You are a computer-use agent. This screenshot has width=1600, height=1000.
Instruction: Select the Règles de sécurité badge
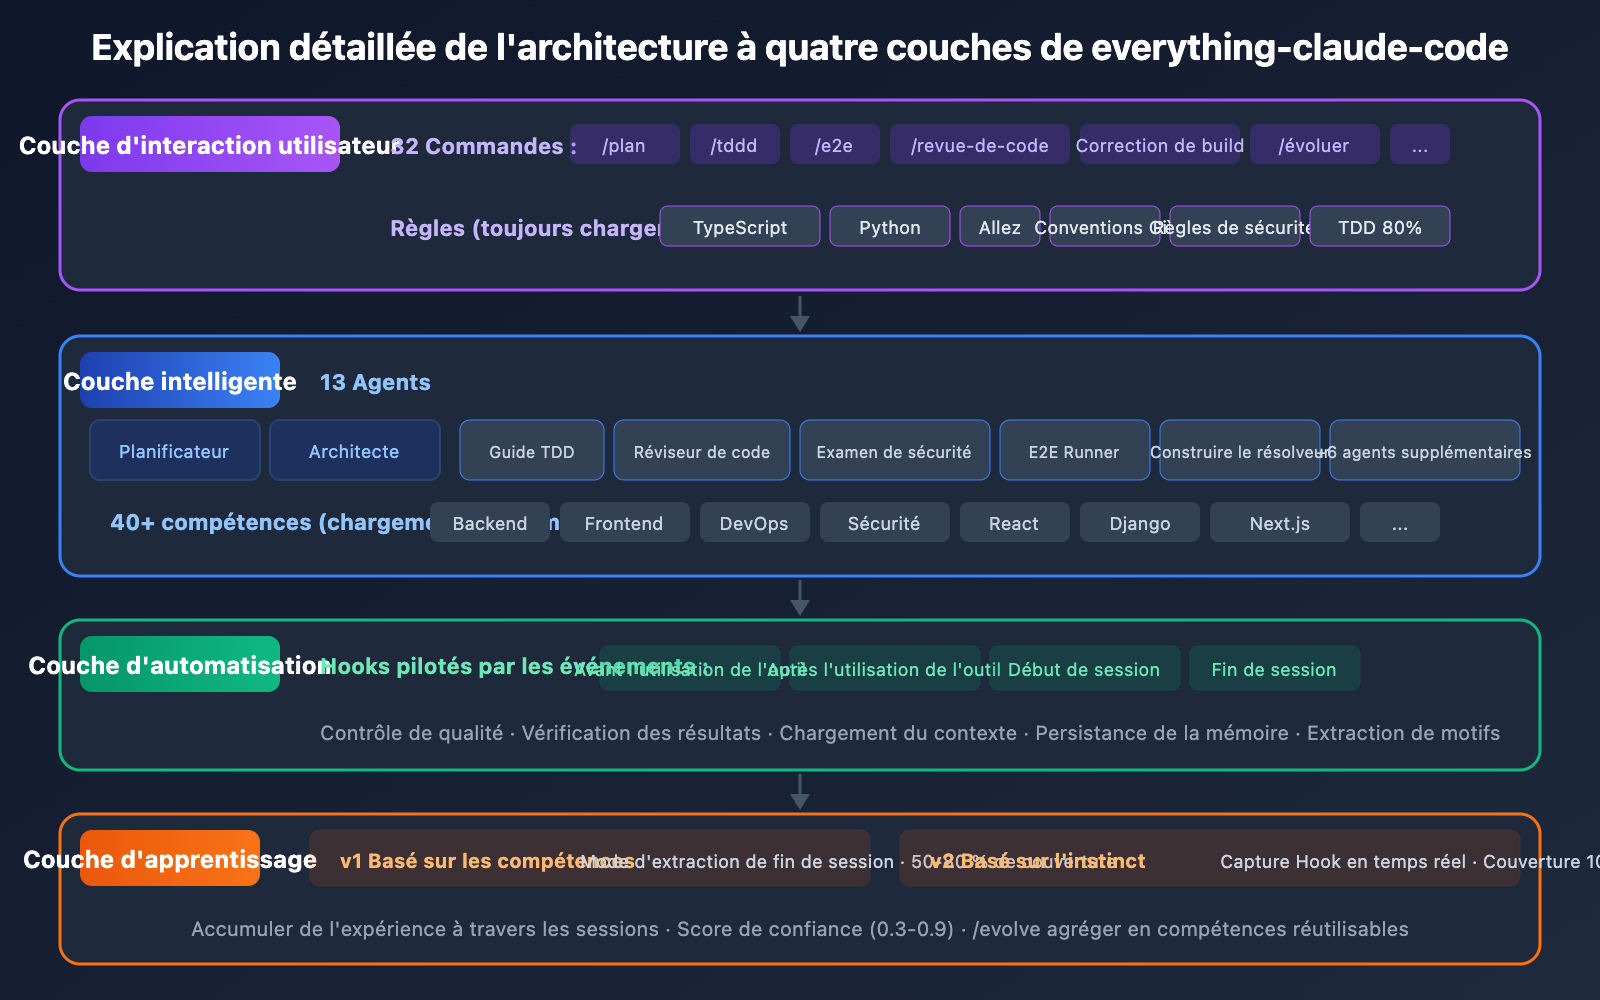click(x=1234, y=226)
